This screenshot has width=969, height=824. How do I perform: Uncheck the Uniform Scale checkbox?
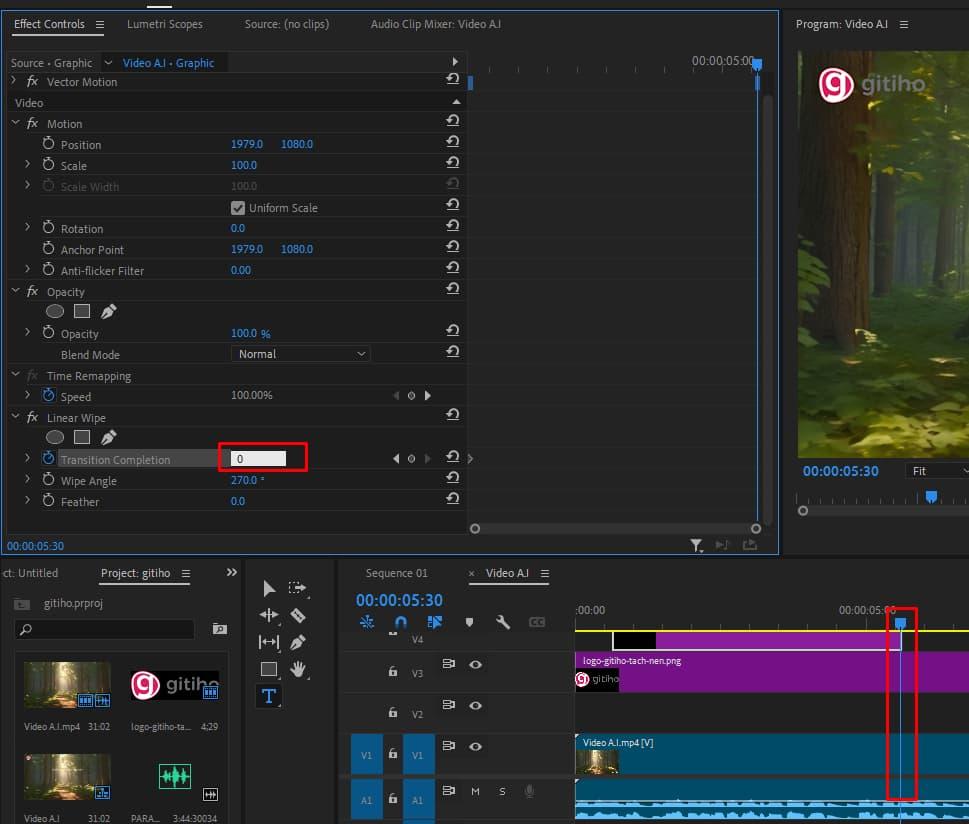tap(238, 208)
